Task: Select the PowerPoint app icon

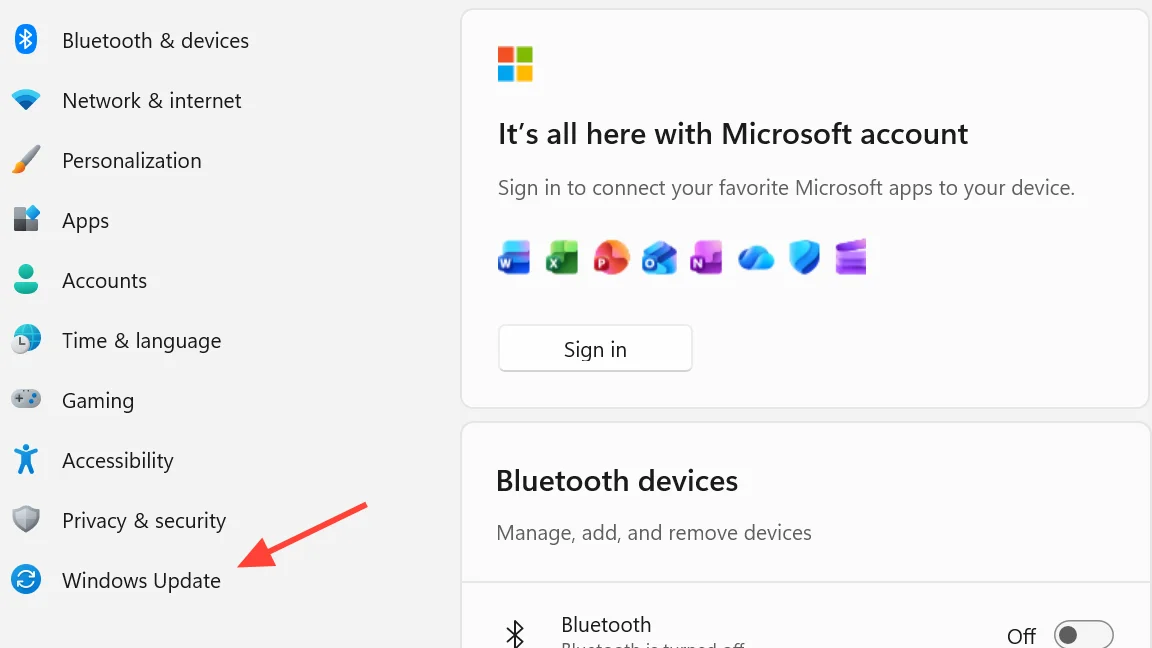Action: tap(610, 258)
